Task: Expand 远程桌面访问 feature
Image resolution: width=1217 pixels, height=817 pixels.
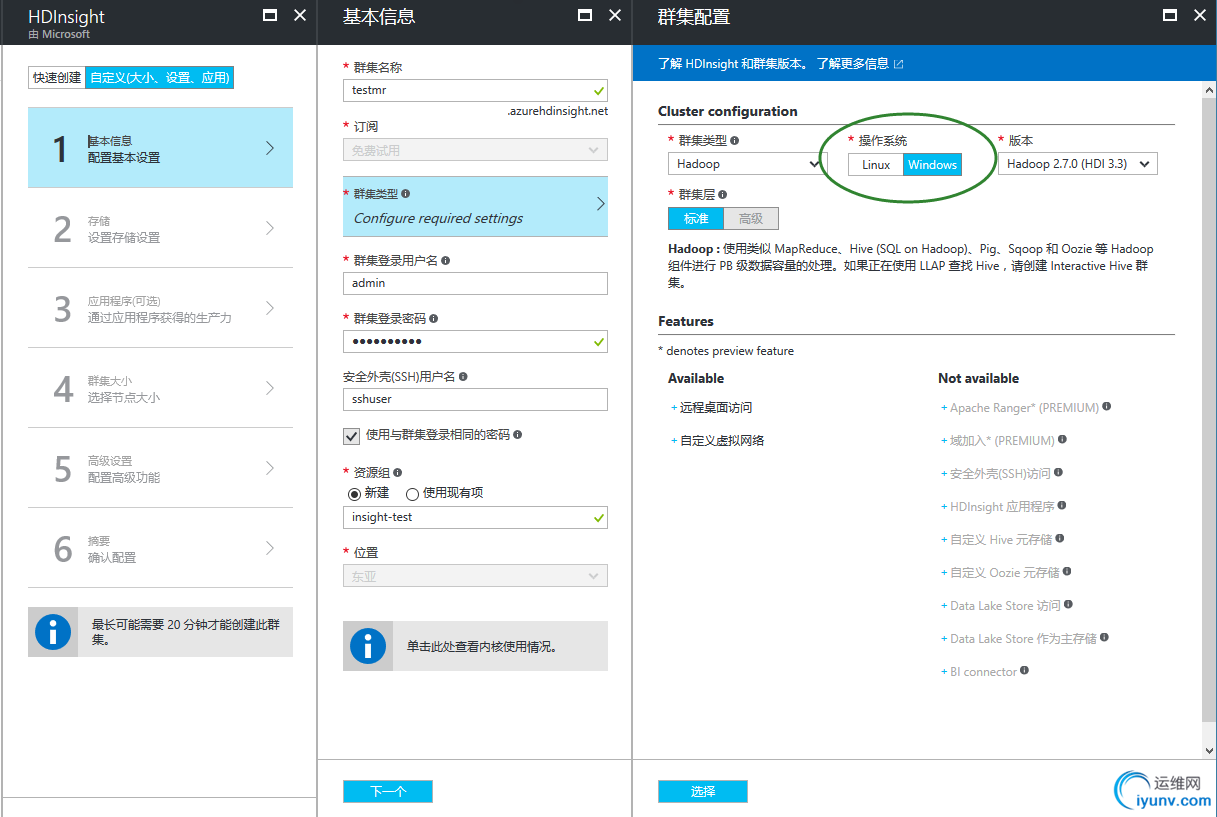Action: (x=712, y=408)
